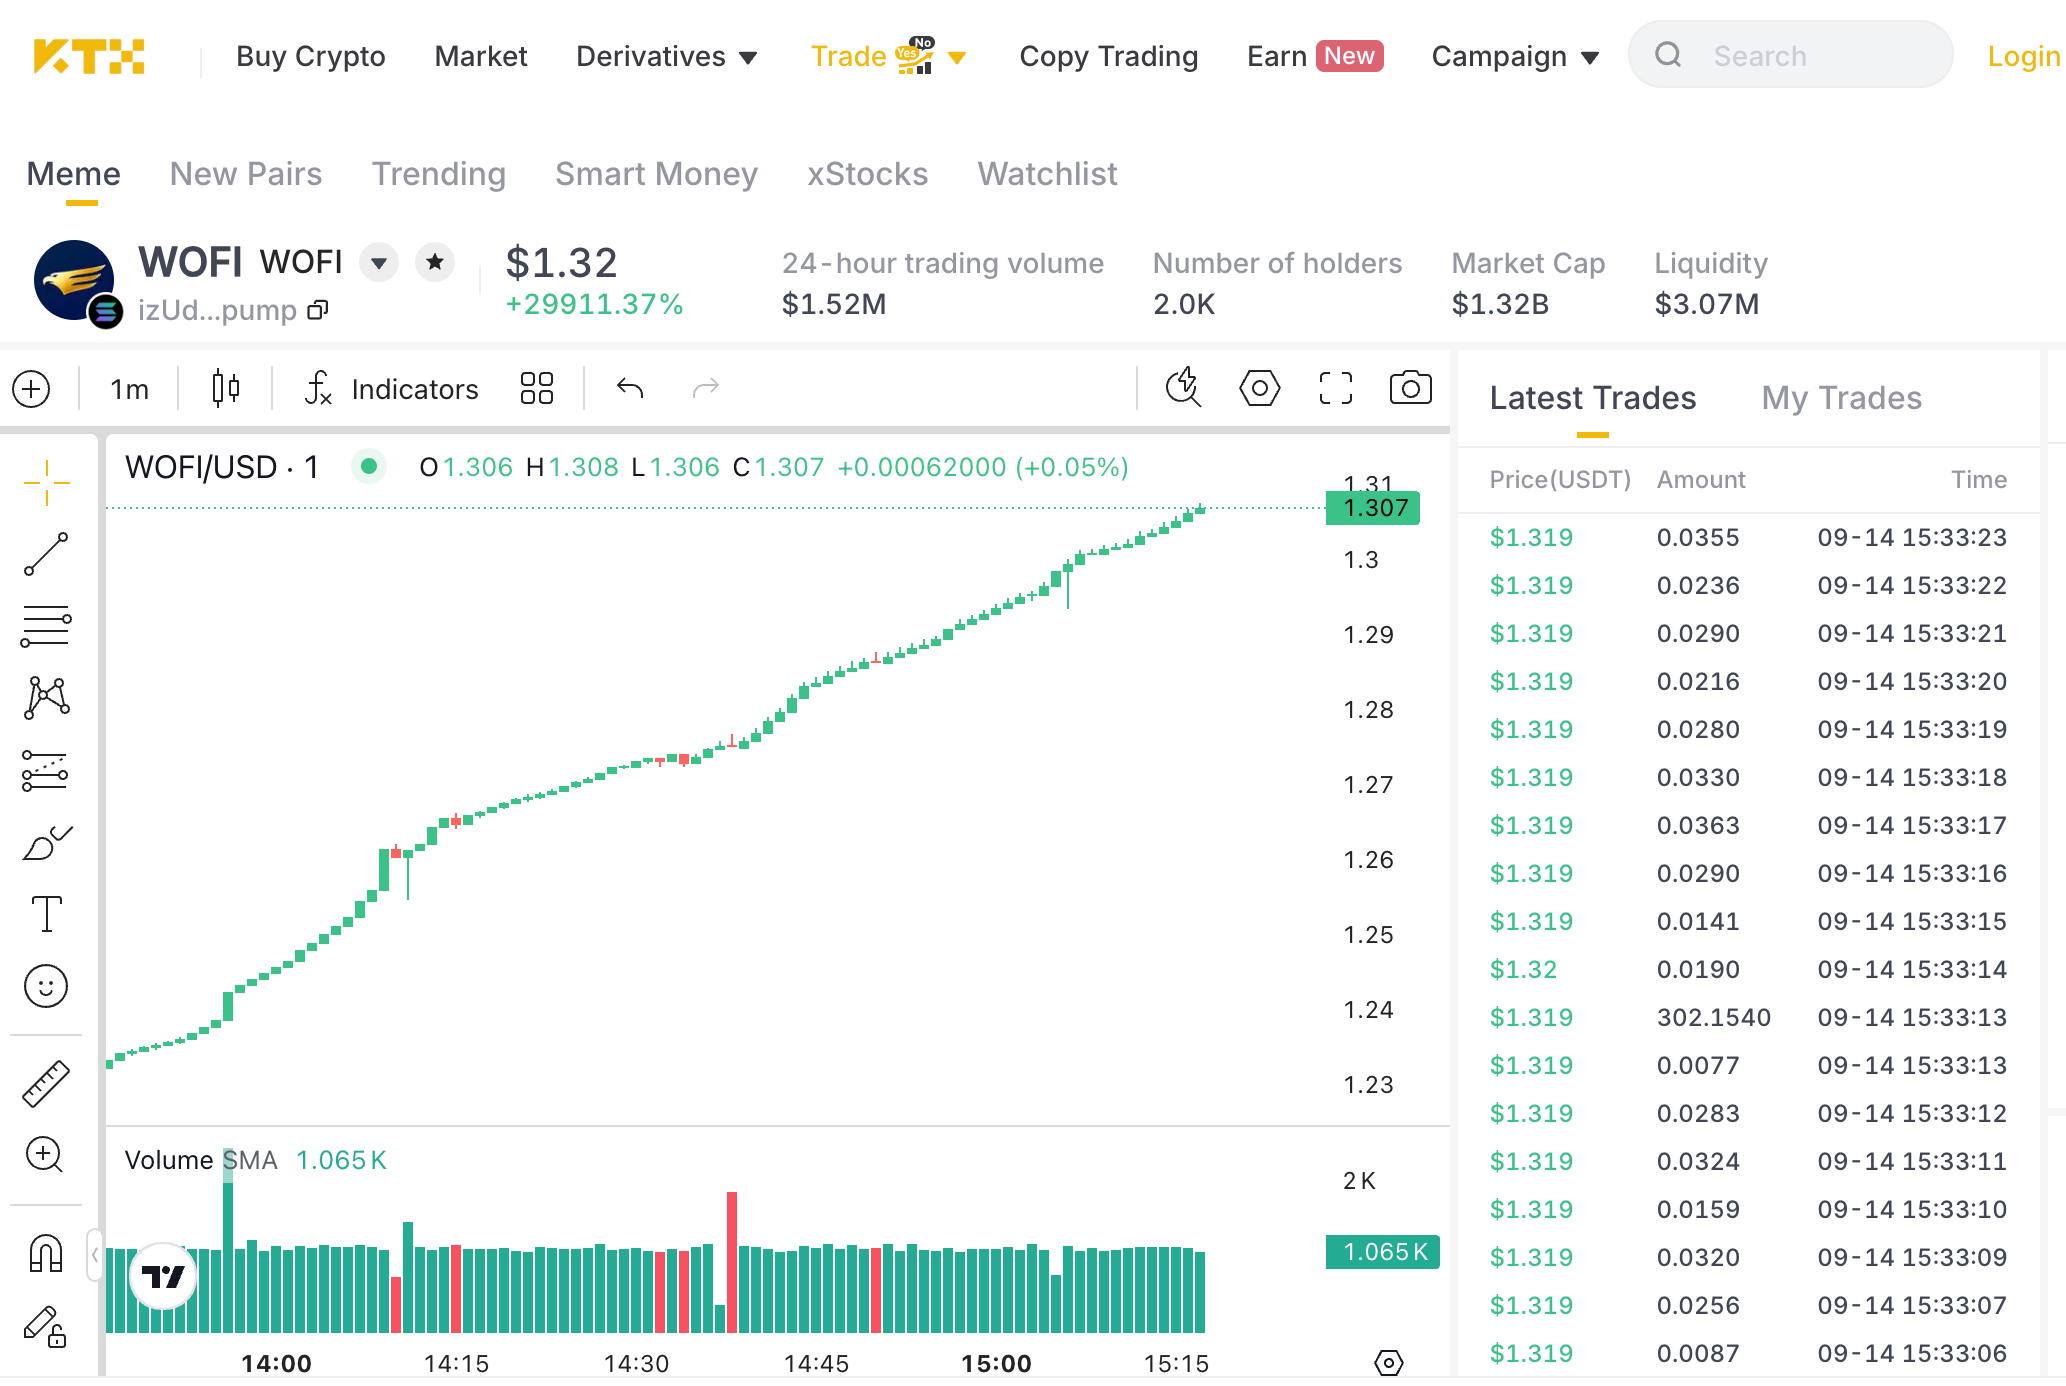The height and width of the screenshot is (1386, 2066).
Task: Click the green market status dot
Action: pyautogui.click(x=369, y=466)
